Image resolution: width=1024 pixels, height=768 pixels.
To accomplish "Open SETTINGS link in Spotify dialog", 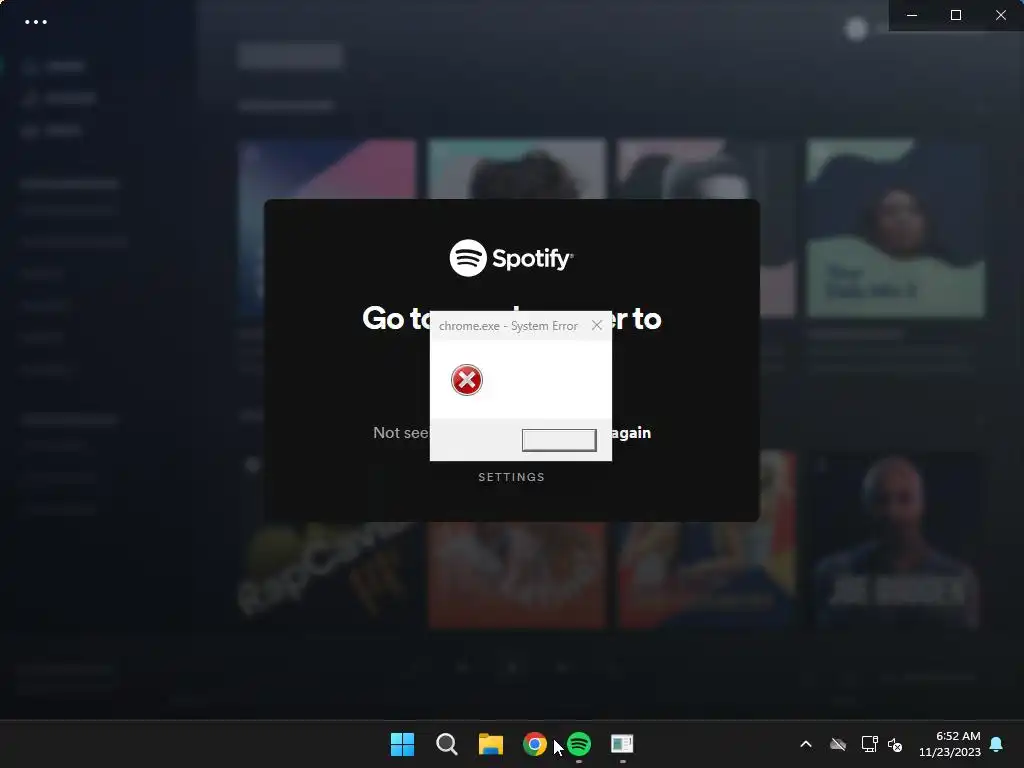I will point(511,477).
